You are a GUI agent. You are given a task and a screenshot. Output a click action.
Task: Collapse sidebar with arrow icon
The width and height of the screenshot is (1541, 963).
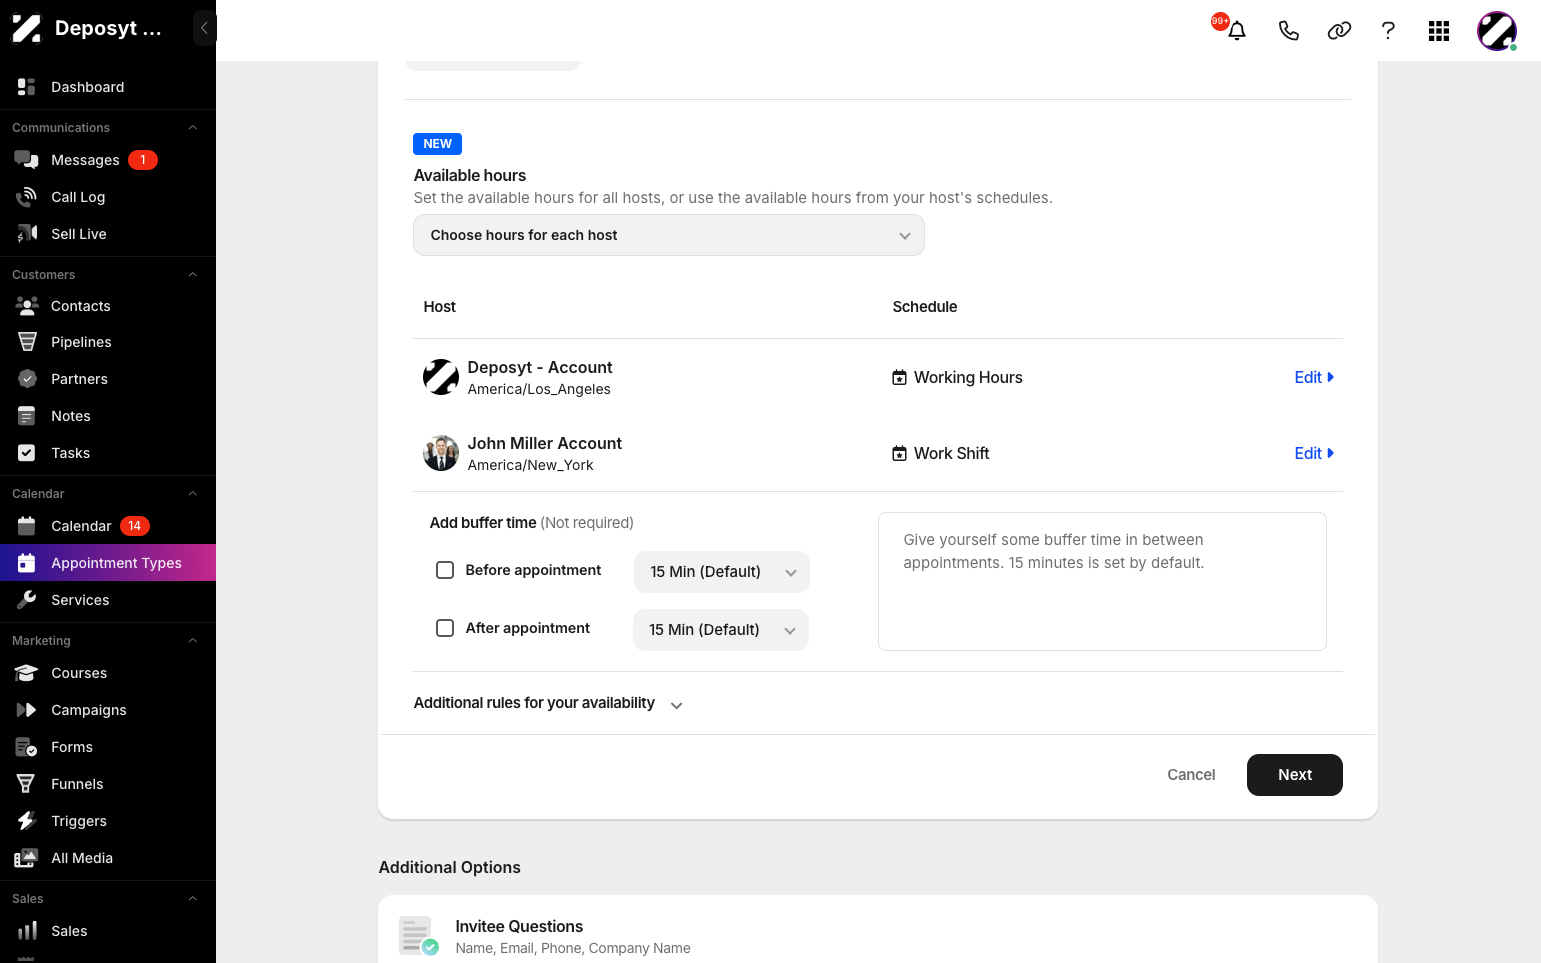pos(204,28)
